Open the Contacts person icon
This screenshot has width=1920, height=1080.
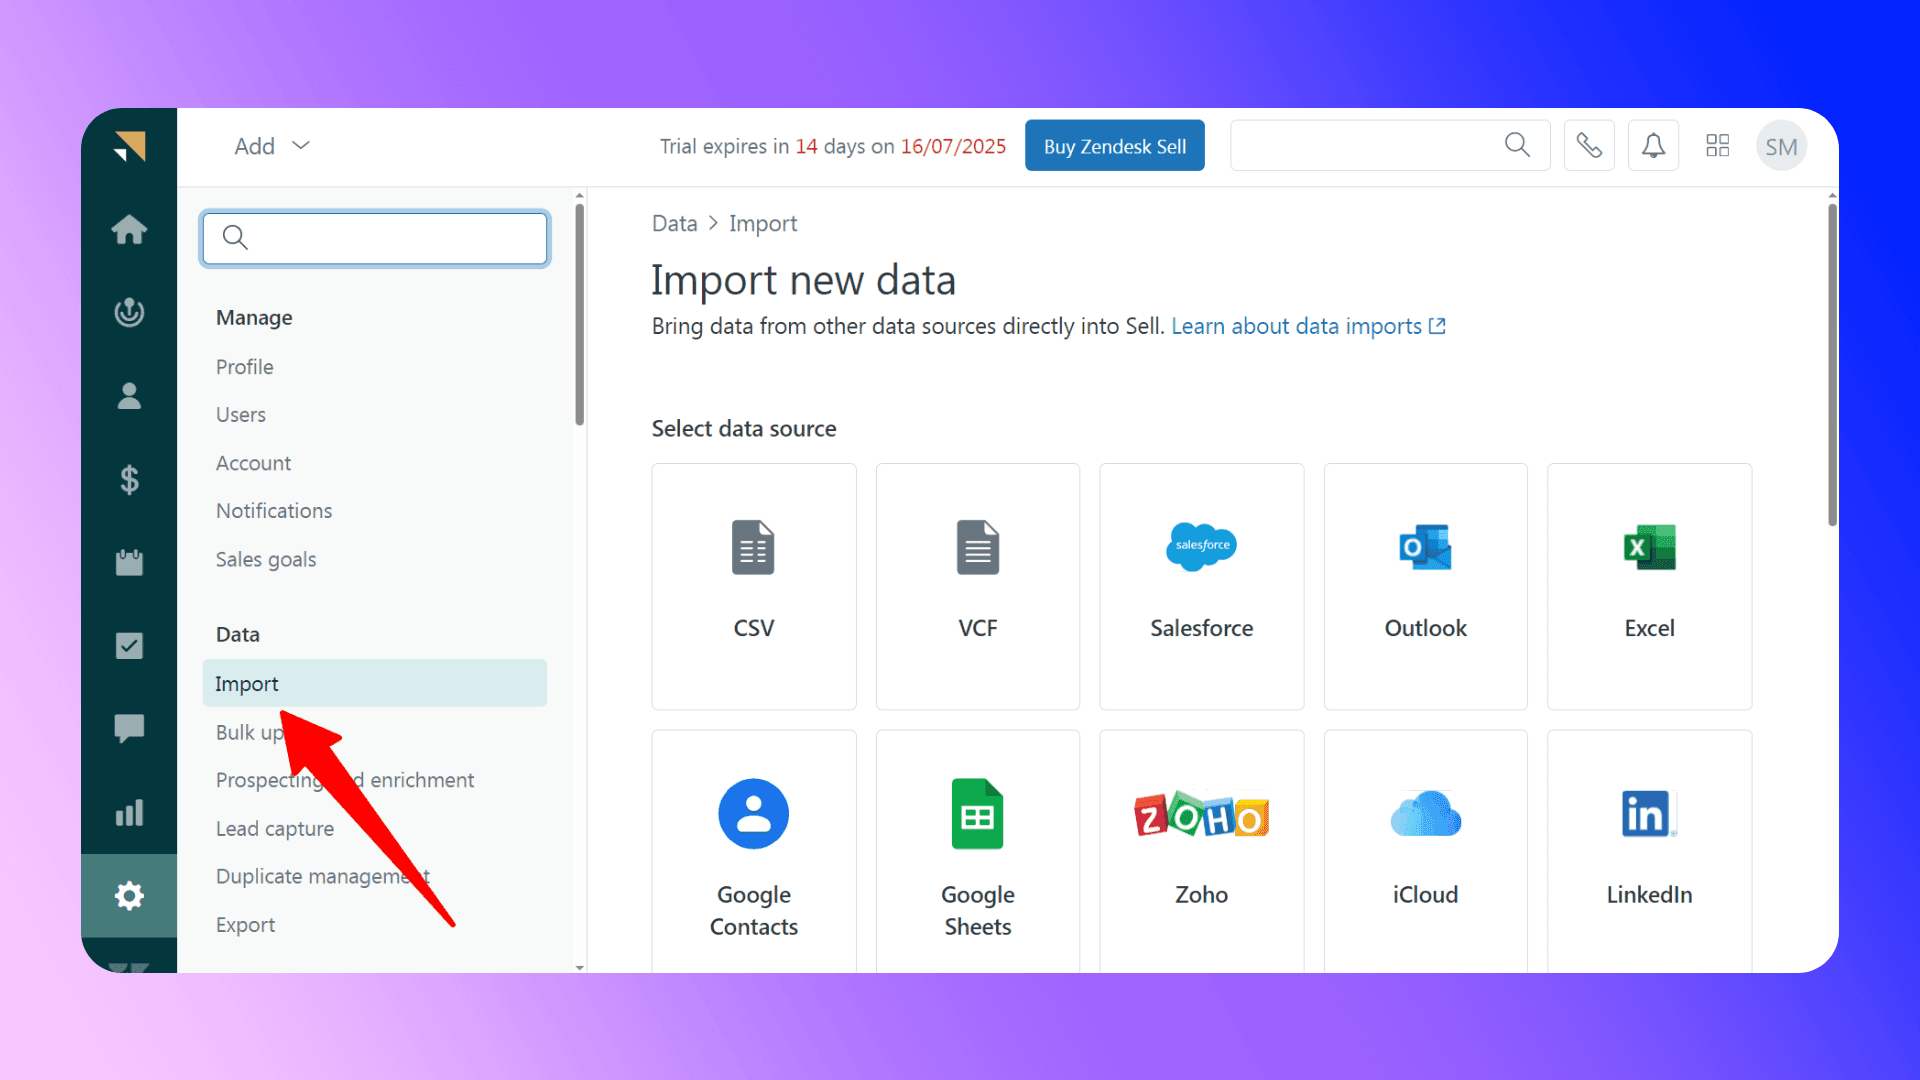(x=129, y=396)
